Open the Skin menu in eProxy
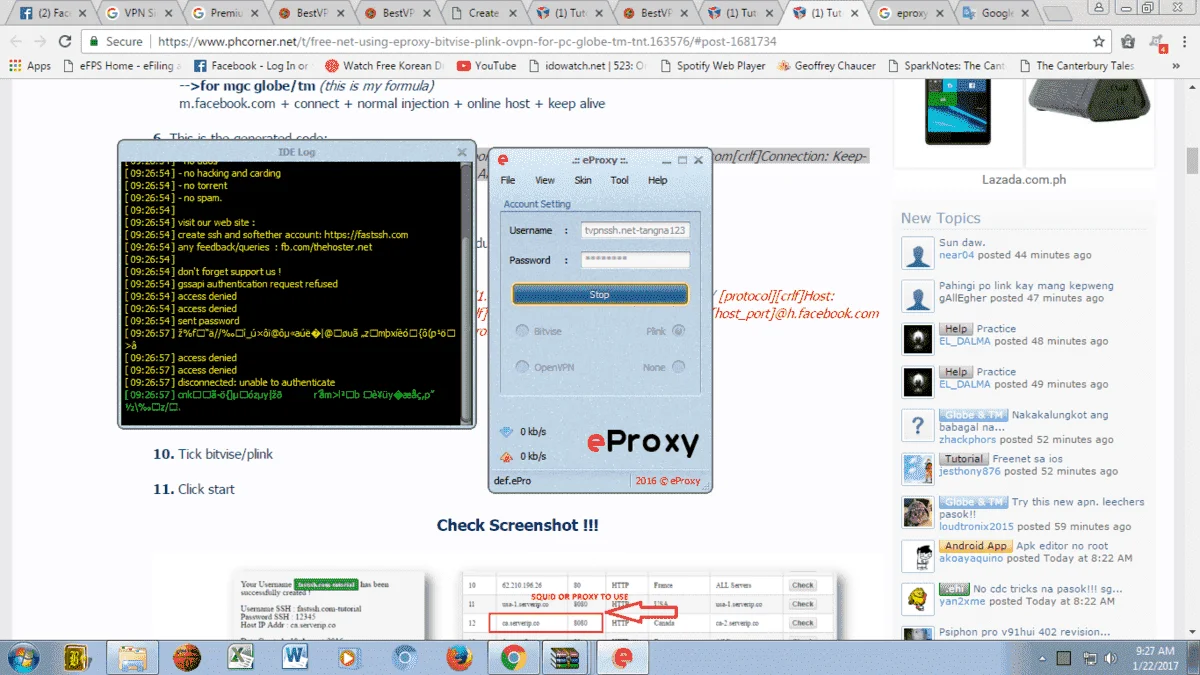 tap(583, 180)
